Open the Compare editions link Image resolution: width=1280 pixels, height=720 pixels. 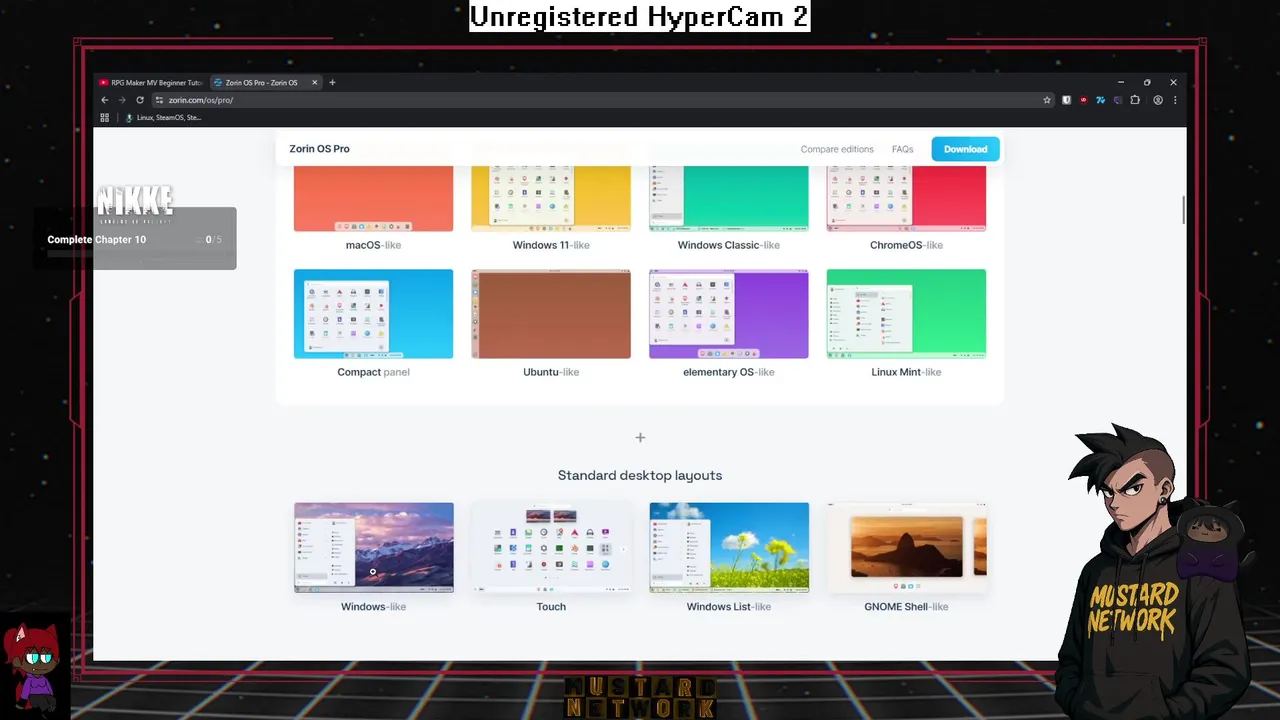837,149
